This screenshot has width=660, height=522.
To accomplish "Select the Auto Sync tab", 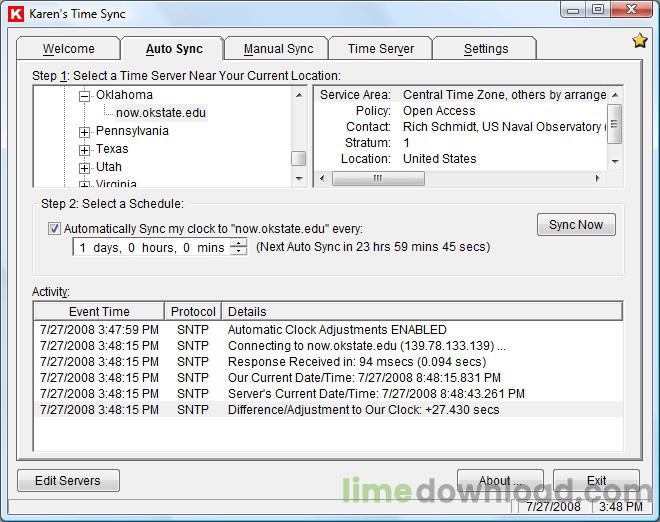I will coord(174,49).
